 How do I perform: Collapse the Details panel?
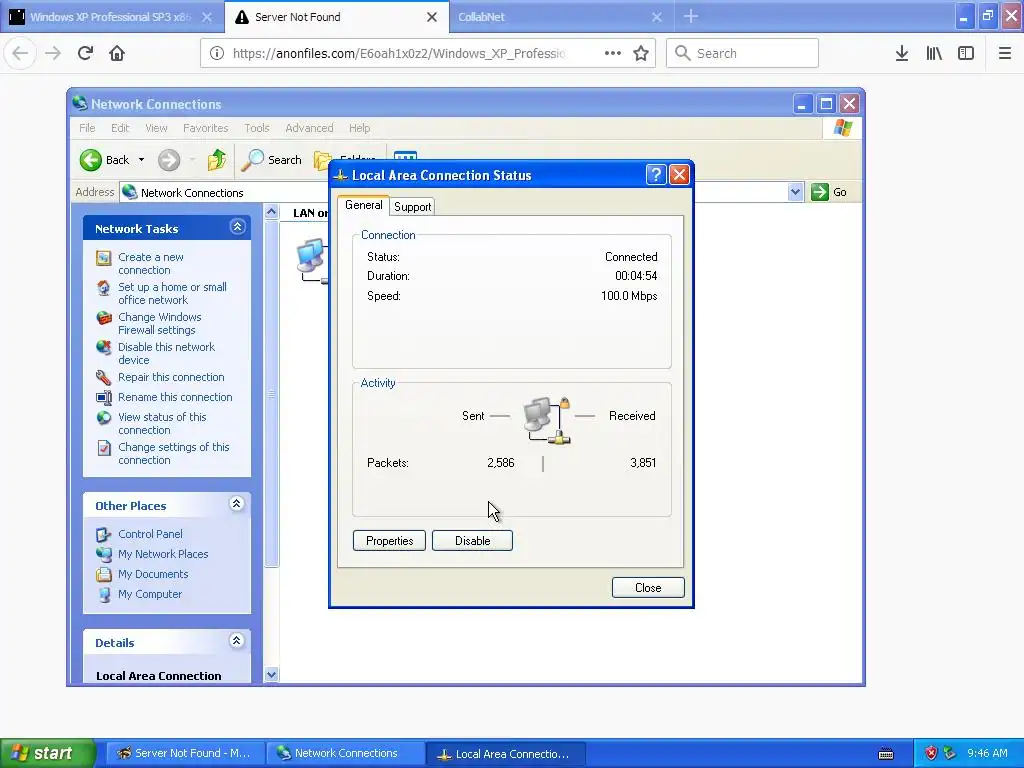click(236, 641)
